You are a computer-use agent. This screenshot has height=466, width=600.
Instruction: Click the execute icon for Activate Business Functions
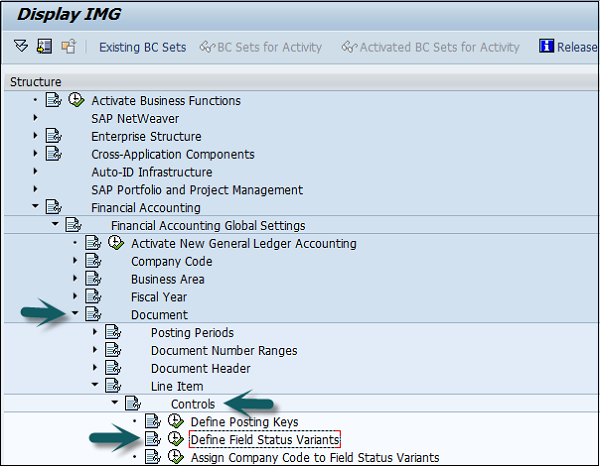tap(76, 100)
